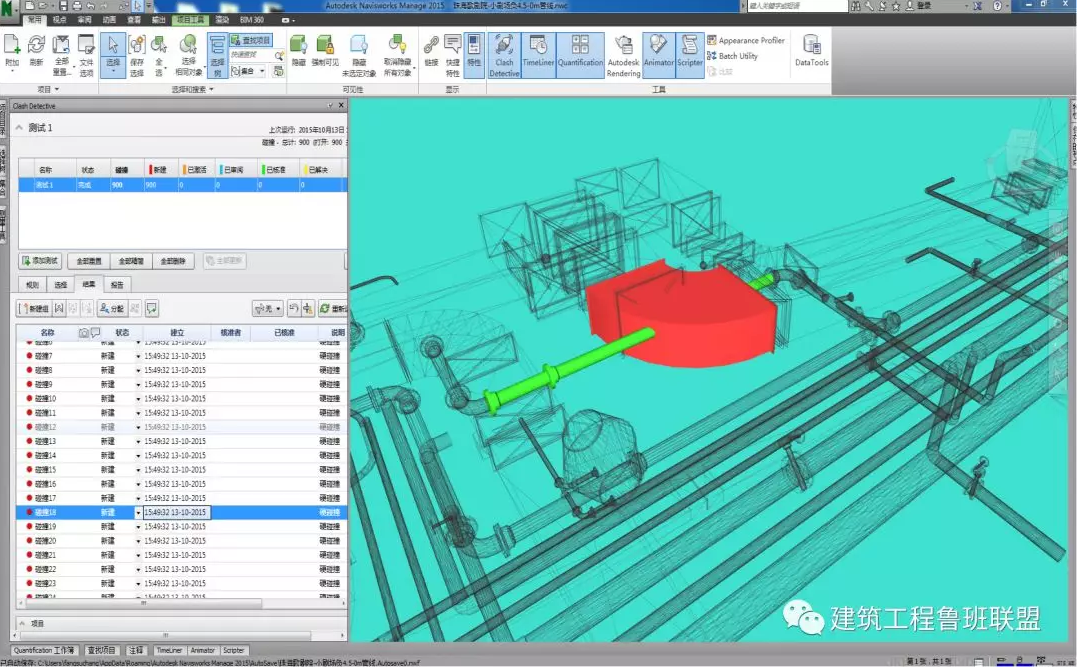Click the 查找项目 (Find Items) button
Screen dimensions: 1077x667
tap(251, 40)
